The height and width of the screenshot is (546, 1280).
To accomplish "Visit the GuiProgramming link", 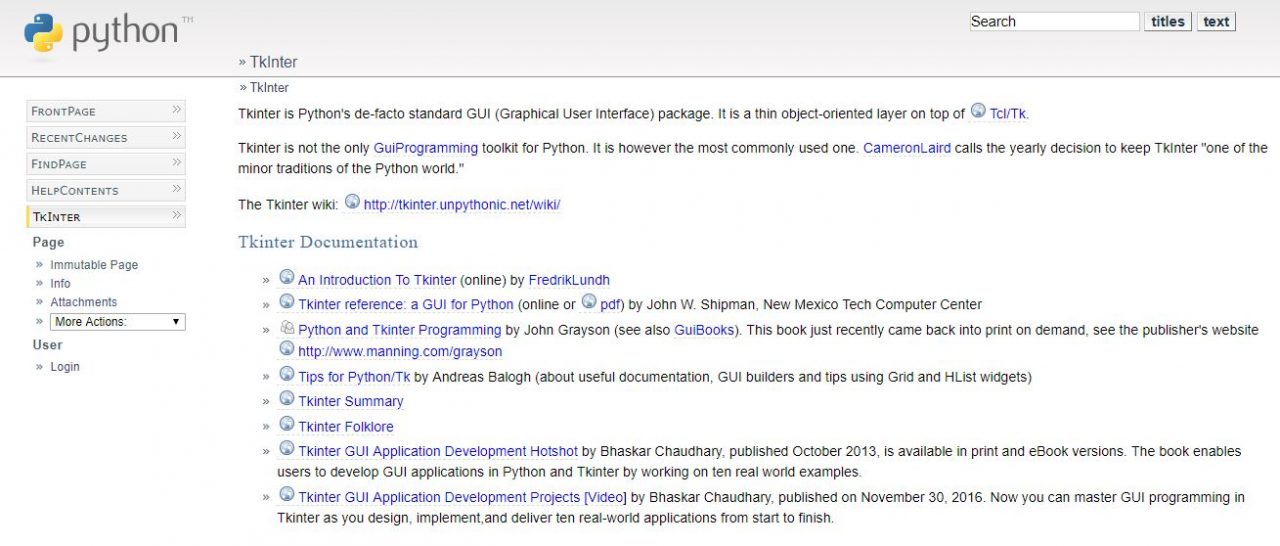I will [x=425, y=148].
